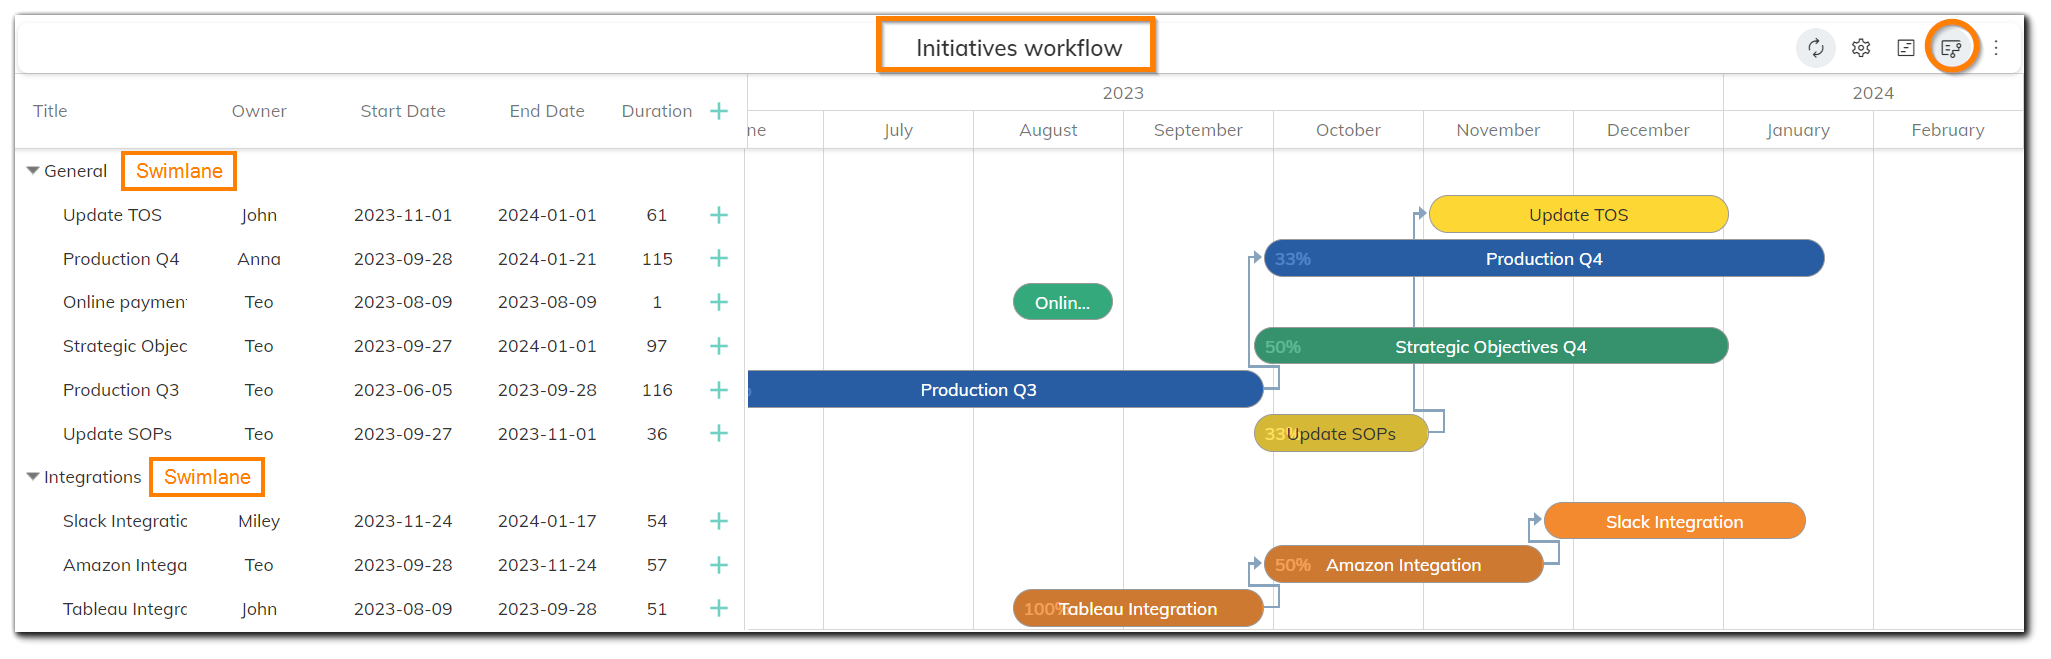Click the Online payment title cell
Image resolution: width=2051 pixels, height=659 pixels.
tap(125, 302)
